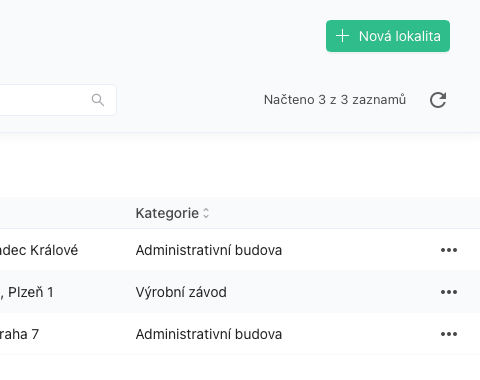
Task: Click the plus icon on Nová lokalita
Action: pyautogui.click(x=342, y=36)
